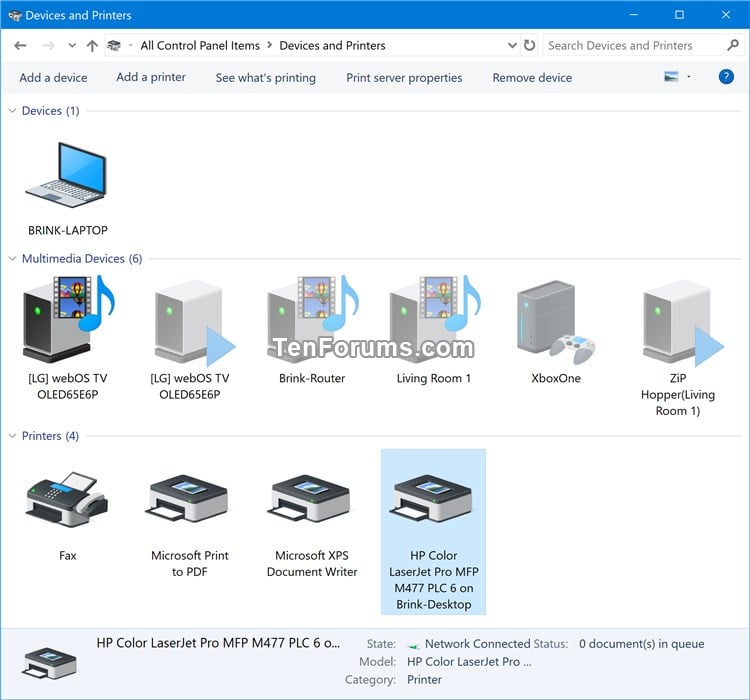Open the view options dropdown arrow
Screen dimensions: 750x700
[x=689, y=77]
